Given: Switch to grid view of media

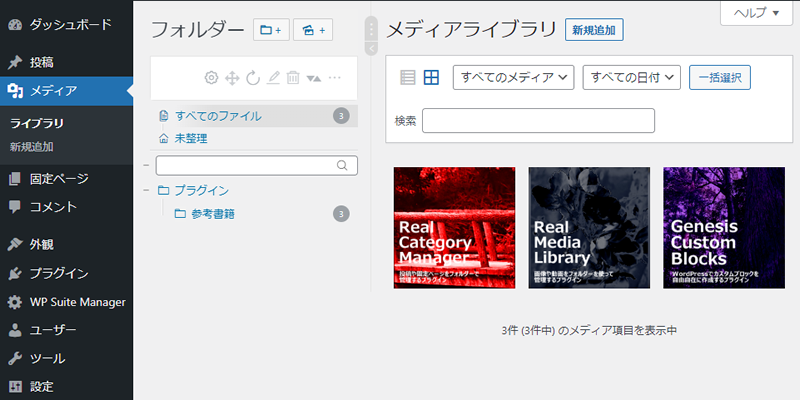Looking at the screenshot, I should (432, 78).
